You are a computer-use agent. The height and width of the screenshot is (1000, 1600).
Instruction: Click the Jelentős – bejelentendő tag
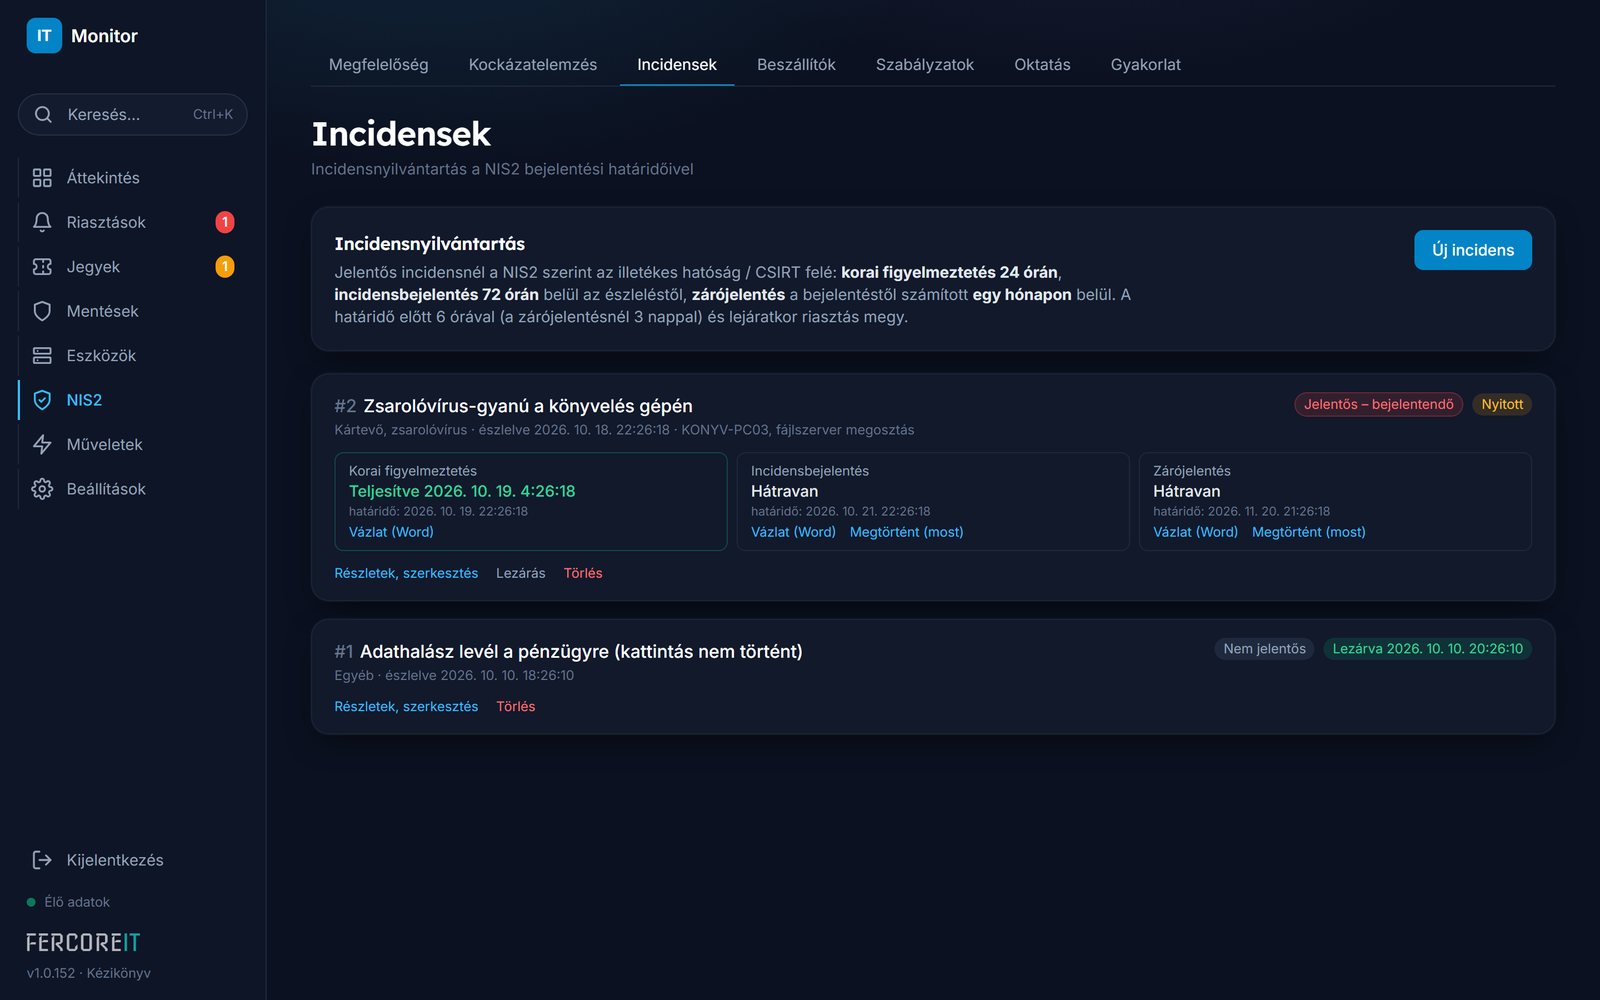[x=1379, y=404]
